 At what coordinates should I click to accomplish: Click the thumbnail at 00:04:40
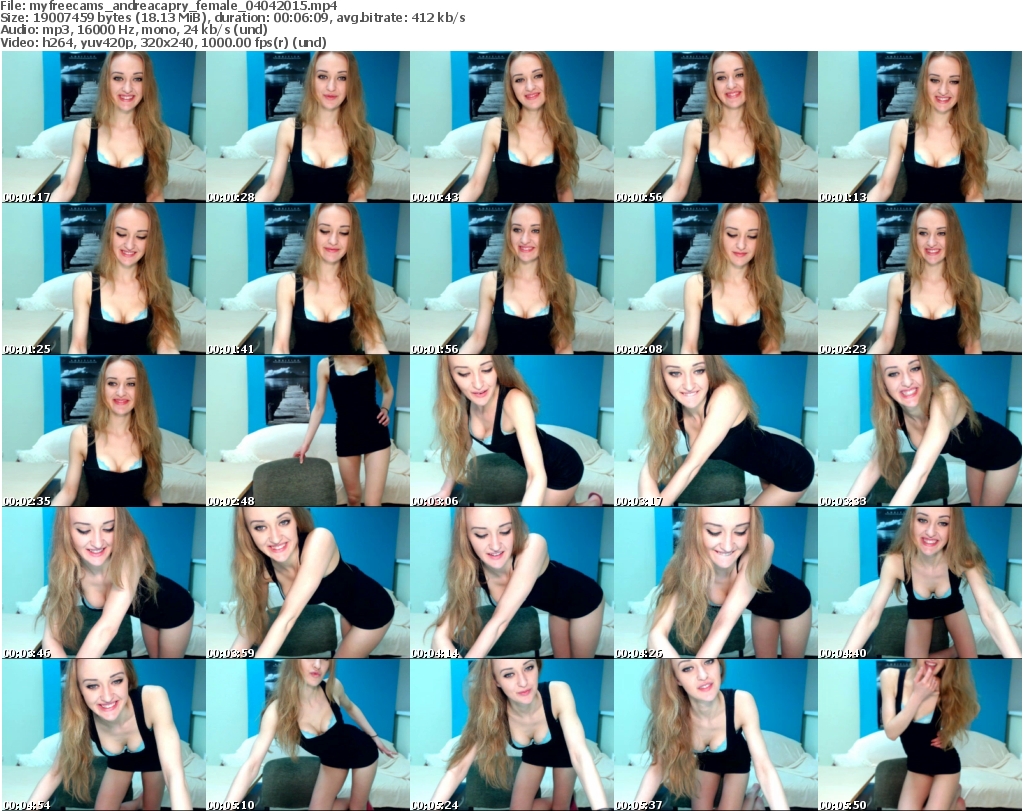click(x=919, y=583)
